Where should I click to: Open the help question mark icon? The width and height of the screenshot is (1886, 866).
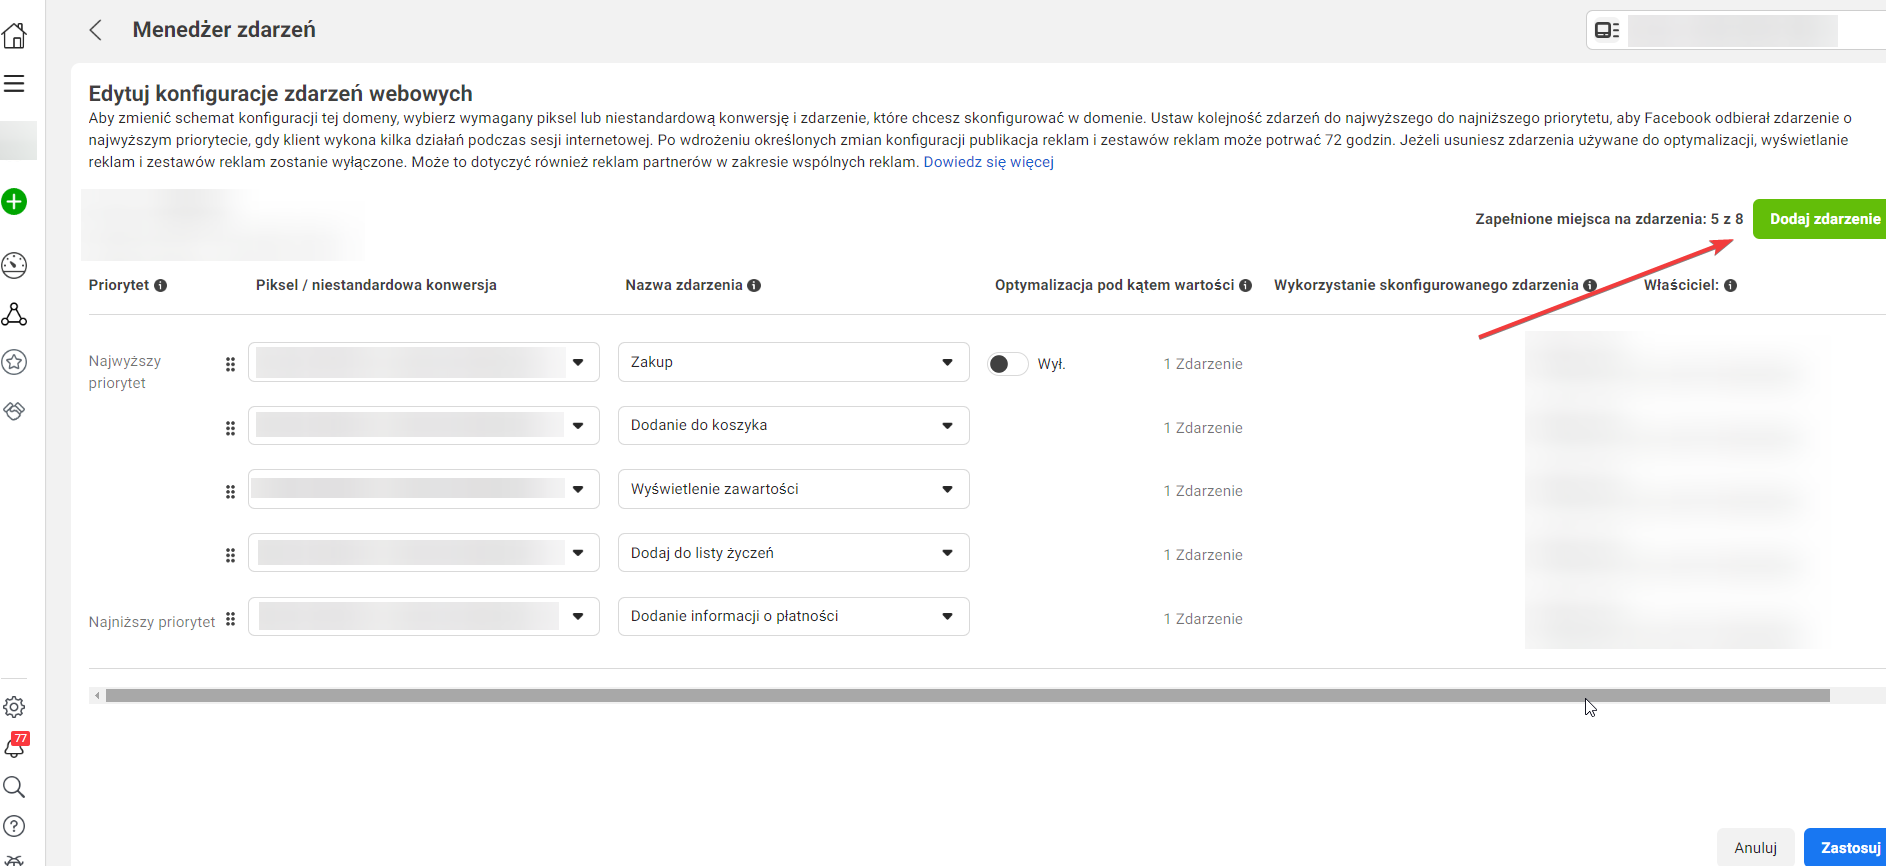coord(14,826)
